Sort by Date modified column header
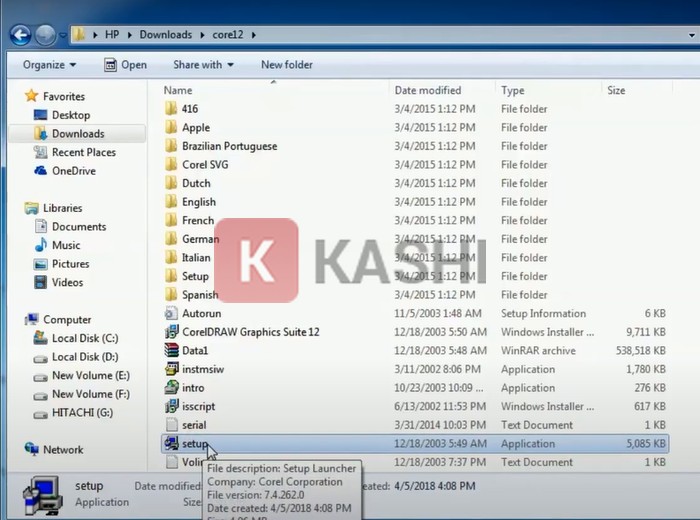Screen dimensions: 700x520 point(428,90)
